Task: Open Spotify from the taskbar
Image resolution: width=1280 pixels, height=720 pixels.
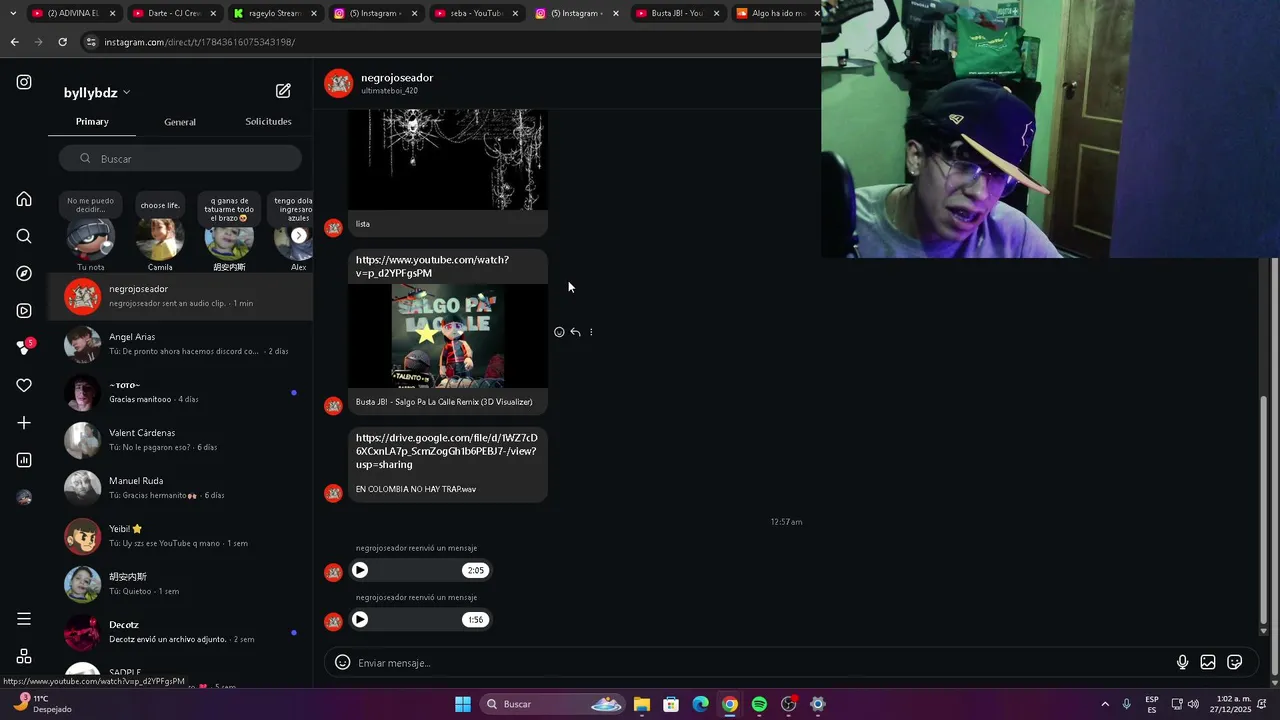Action: pos(759,704)
